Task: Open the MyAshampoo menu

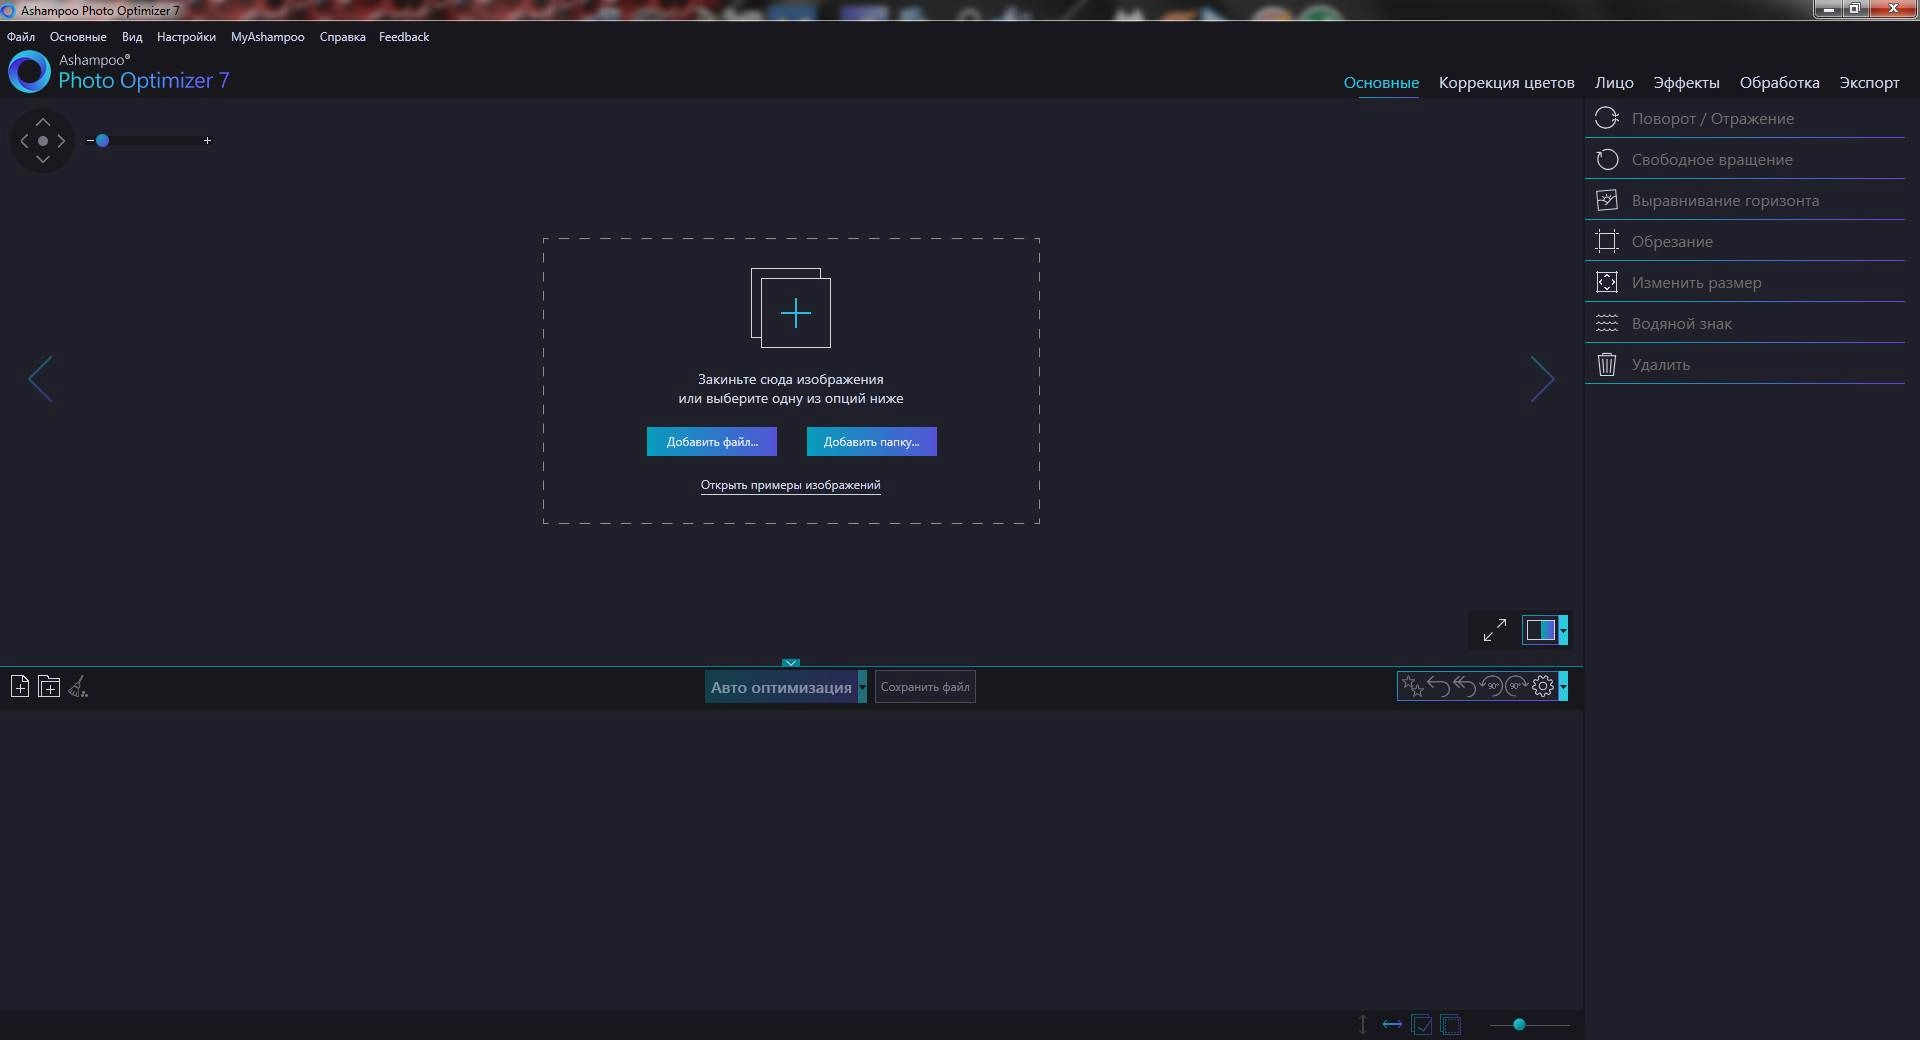Action: [267, 37]
